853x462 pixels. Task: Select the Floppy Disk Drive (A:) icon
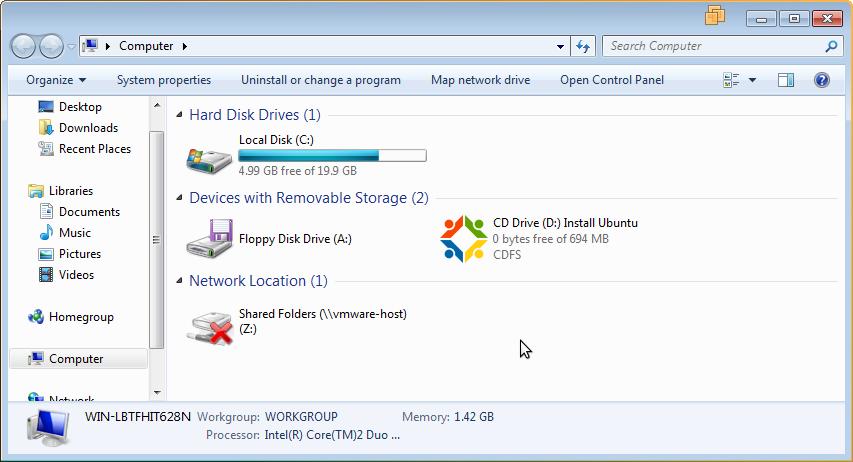tap(210, 238)
